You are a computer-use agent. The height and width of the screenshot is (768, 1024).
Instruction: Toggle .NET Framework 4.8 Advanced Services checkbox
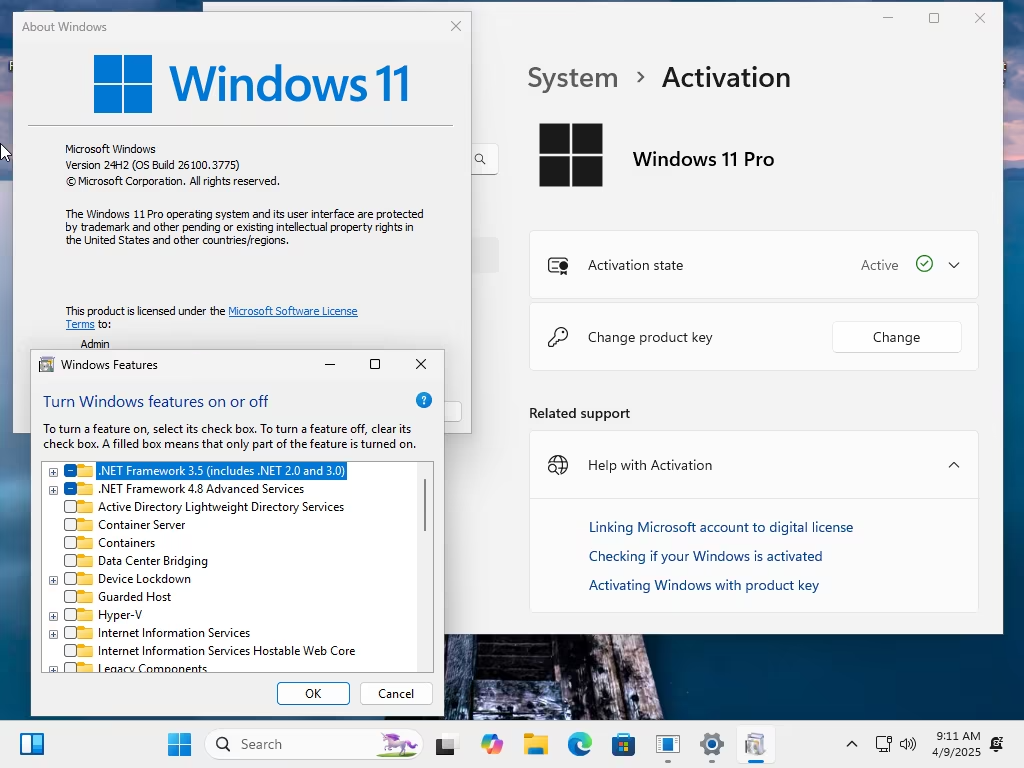(71, 488)
